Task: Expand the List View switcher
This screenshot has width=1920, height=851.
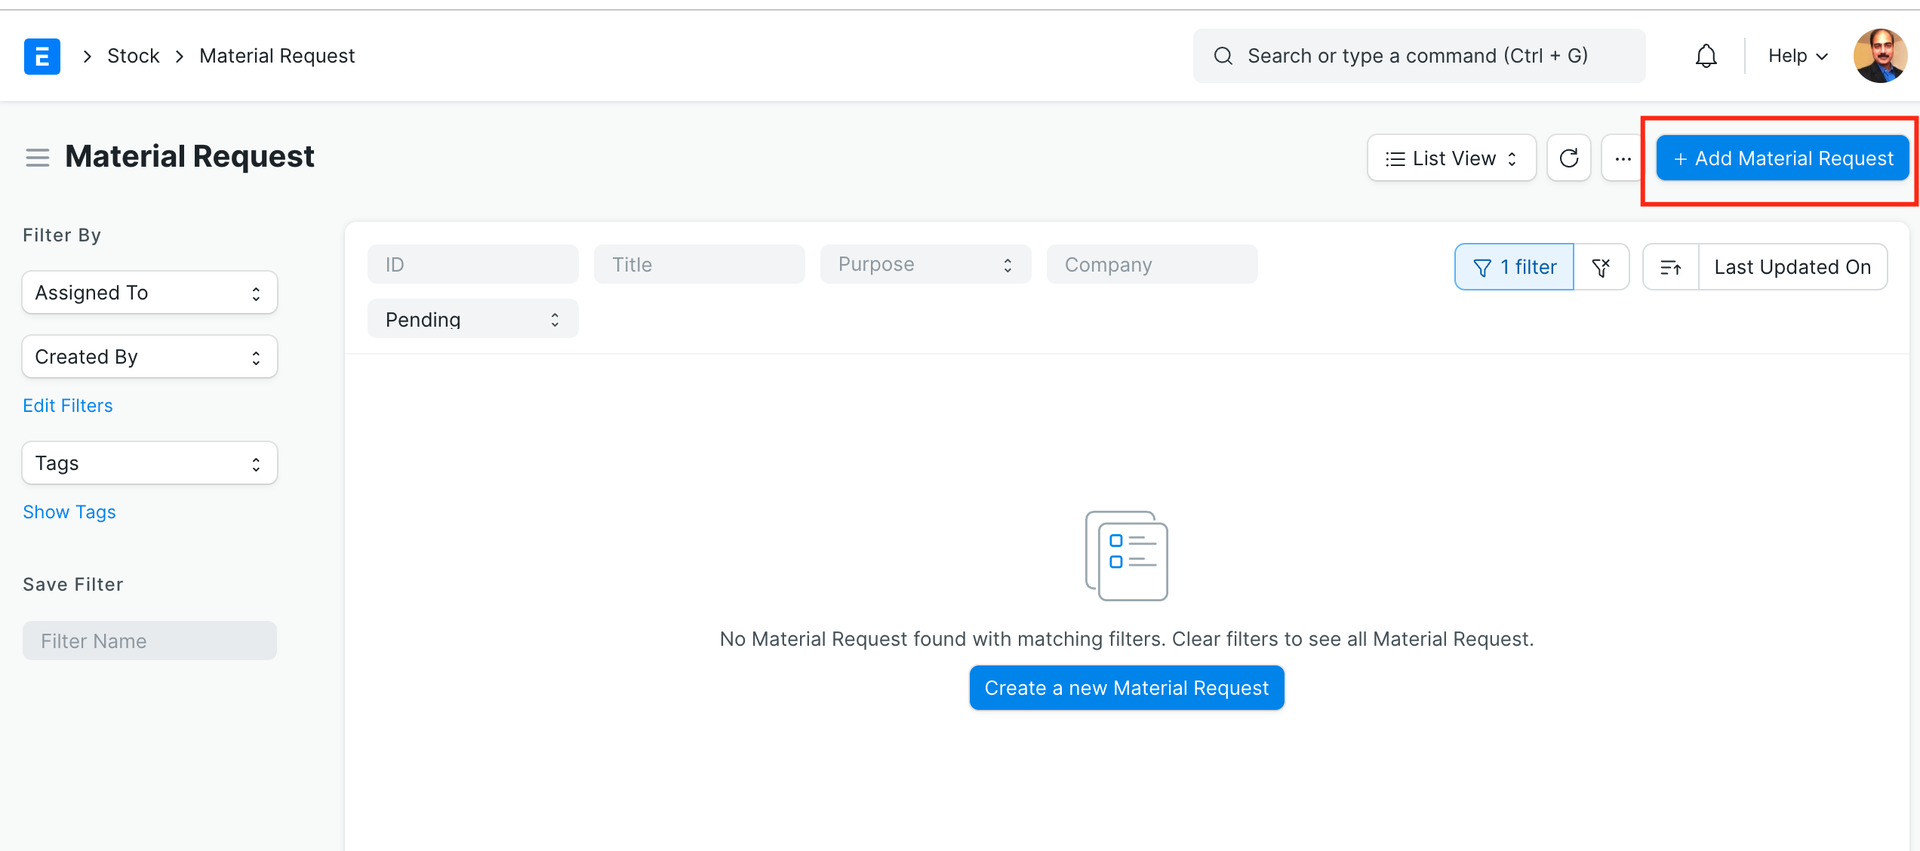Action: pos(1451,158)
